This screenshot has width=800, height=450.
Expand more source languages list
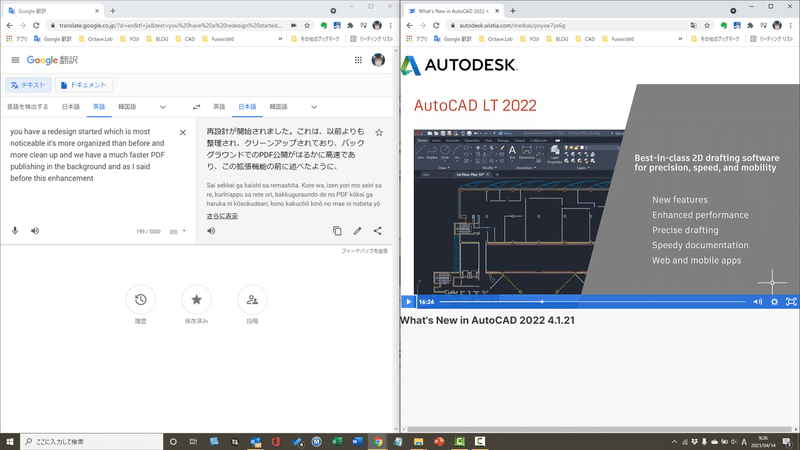tap(163, 107)
